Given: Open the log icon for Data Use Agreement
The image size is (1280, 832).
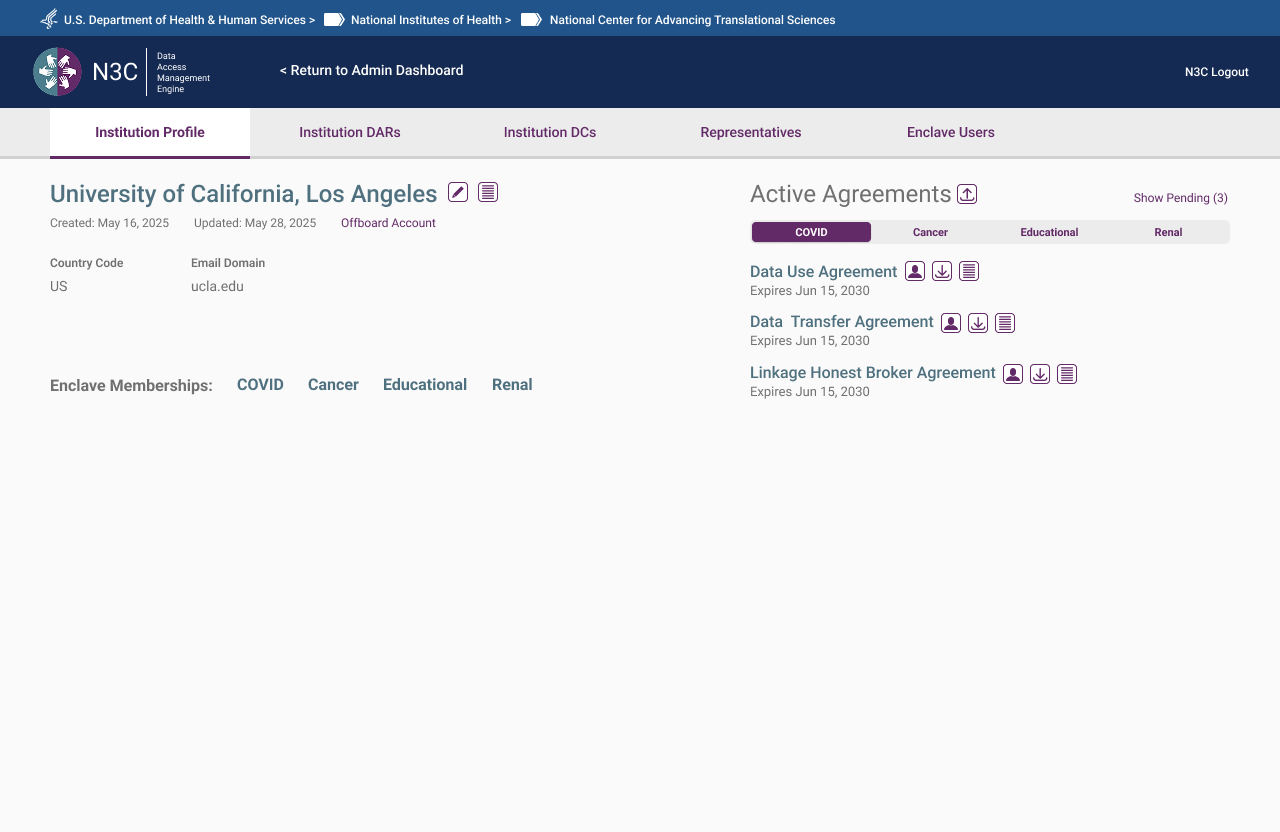Looking at the screenshot, I should pyautogui.click(x=968, y=271).
